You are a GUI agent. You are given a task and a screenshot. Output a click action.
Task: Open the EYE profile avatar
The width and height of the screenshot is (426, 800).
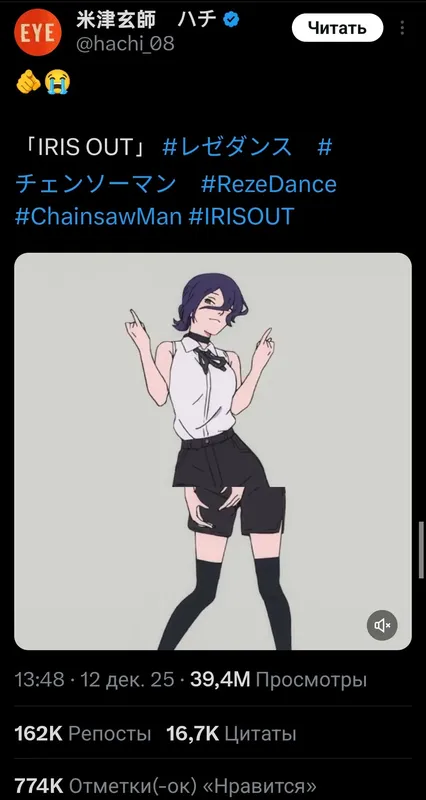click(37, 32)
